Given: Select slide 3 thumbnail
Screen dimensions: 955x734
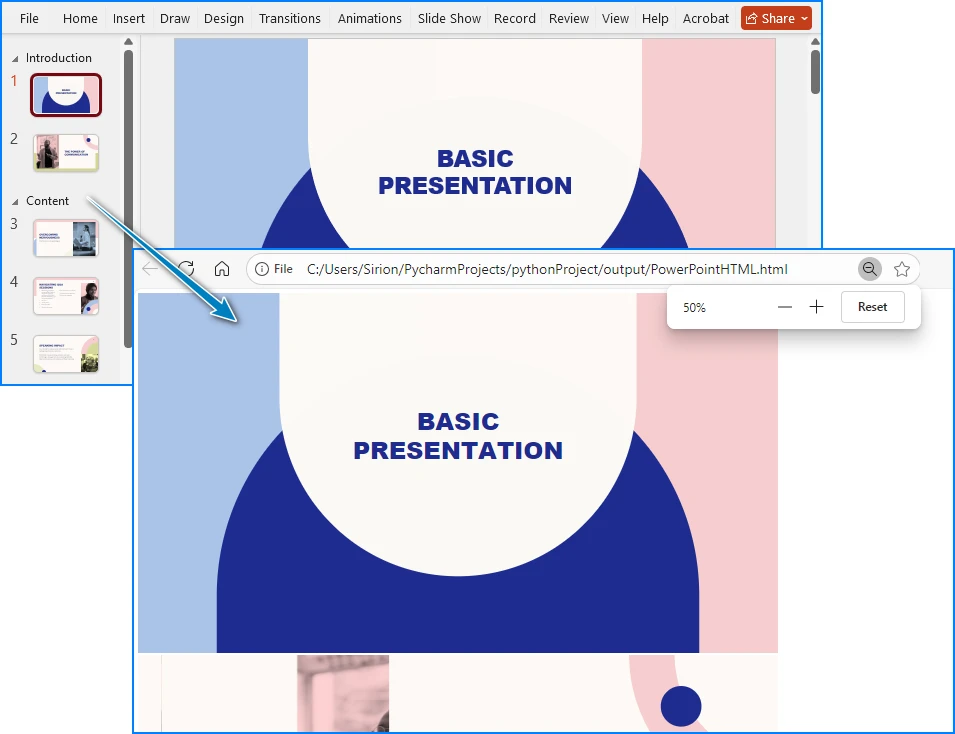Looking at the screenshot, I should (66, 238).
